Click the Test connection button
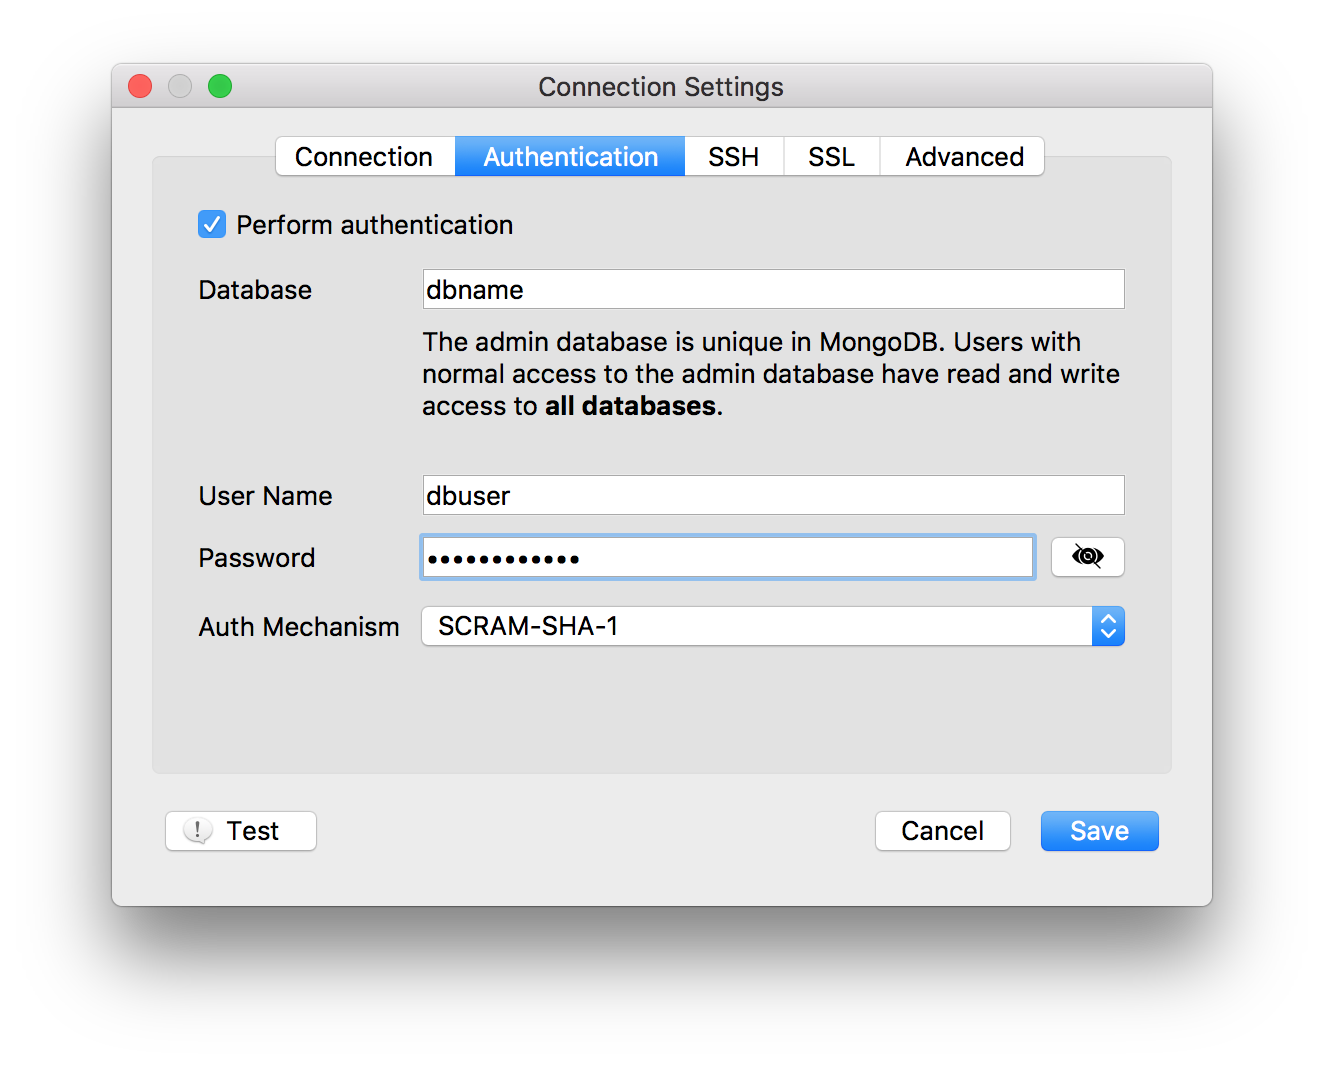This screenshot has height=1066, width=1324. 241,831
